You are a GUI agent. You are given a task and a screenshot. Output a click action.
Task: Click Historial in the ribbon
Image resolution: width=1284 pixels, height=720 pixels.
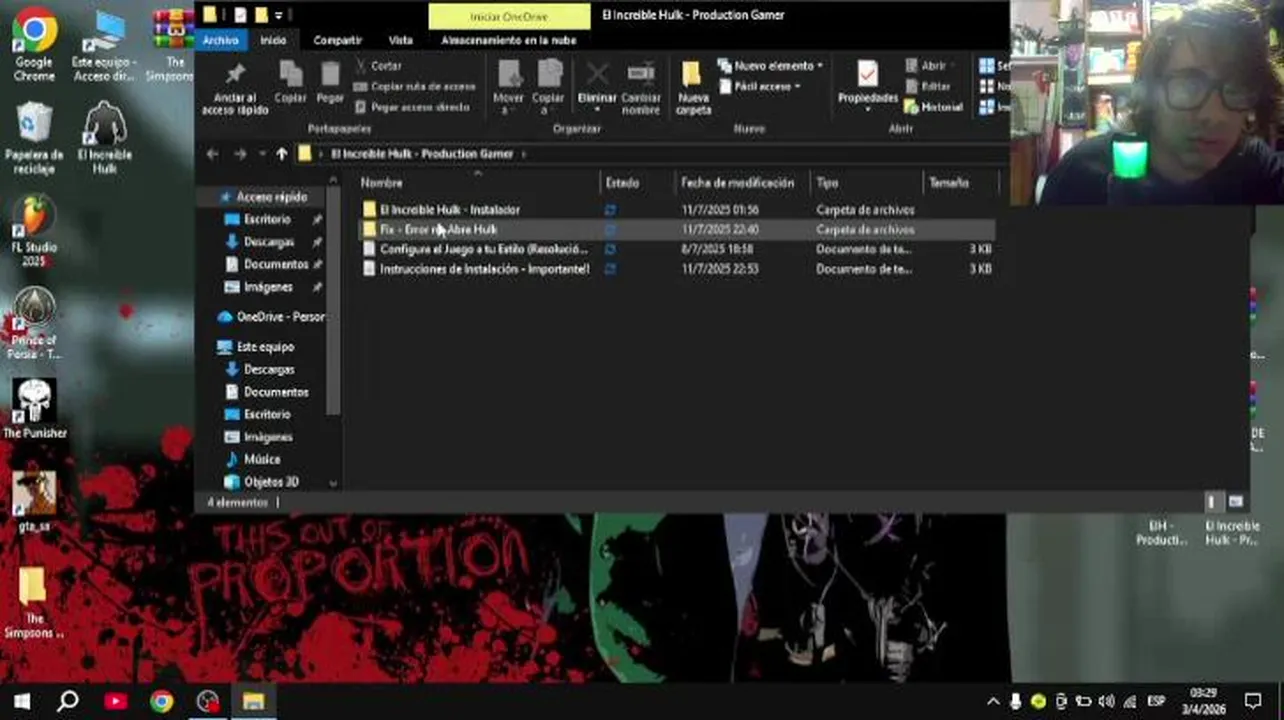[934, 107]
